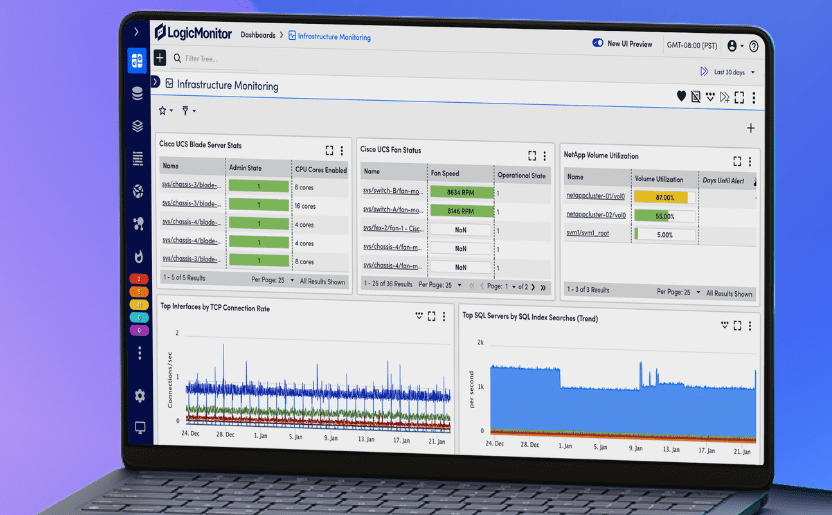Open Per Page dropdown in Blade Server Stats
Viewport: 832px width, 515px height.
[x=273, y=280]
